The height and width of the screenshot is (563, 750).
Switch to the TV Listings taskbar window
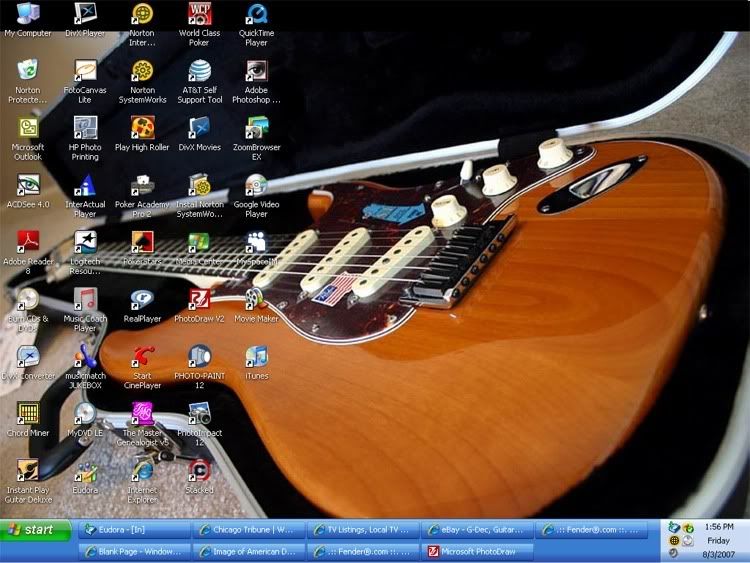(x=363, y=530)
